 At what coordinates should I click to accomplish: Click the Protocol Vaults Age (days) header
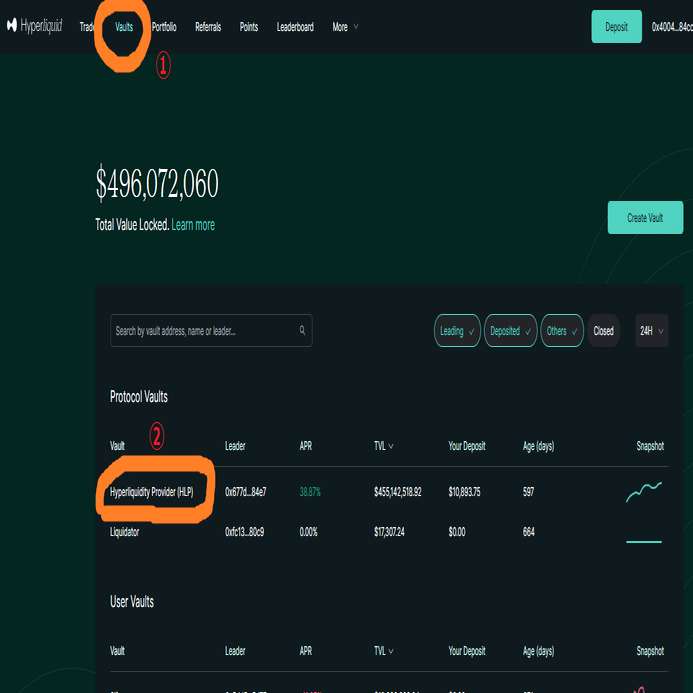[538, 446]
